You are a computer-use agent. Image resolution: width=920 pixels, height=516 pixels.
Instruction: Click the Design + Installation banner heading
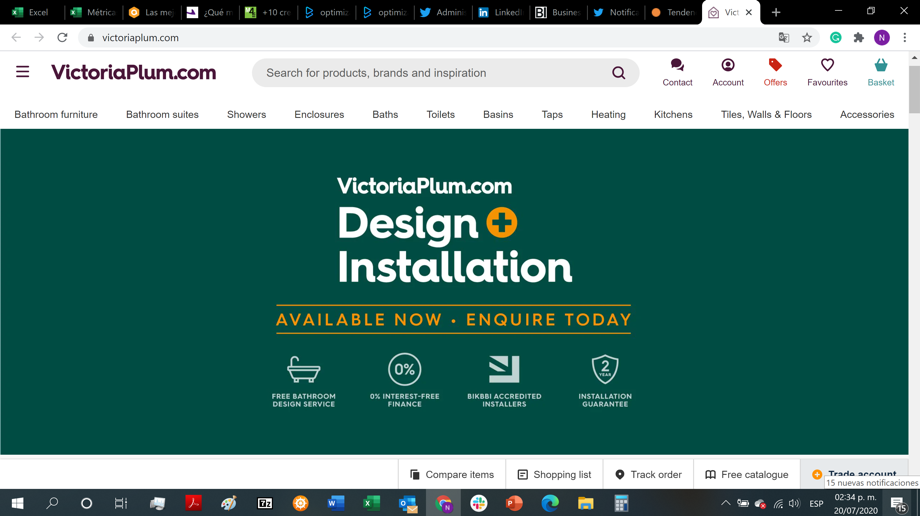pyautogui.click(x=454, y=245)
